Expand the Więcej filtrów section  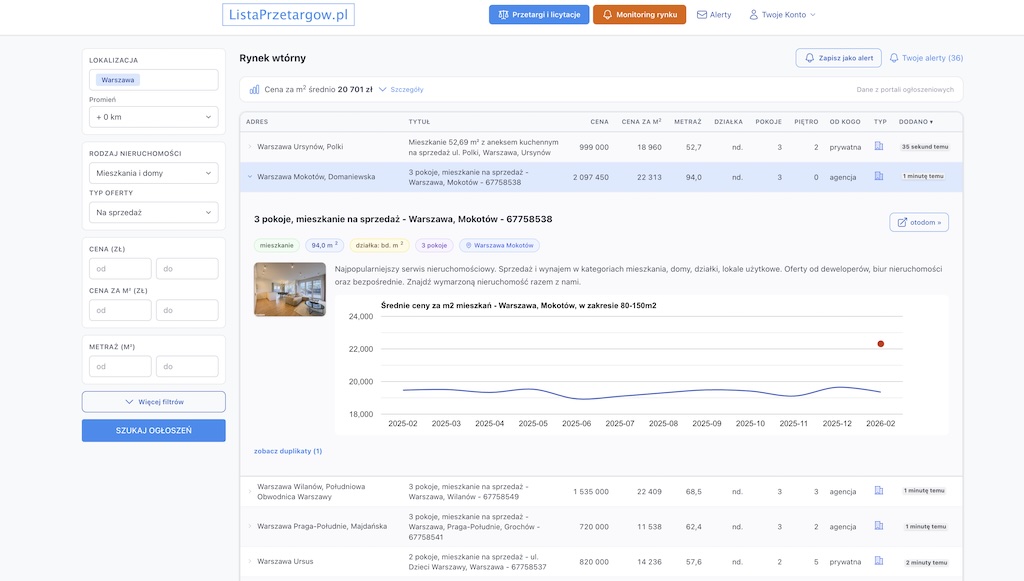pos(153,401)
